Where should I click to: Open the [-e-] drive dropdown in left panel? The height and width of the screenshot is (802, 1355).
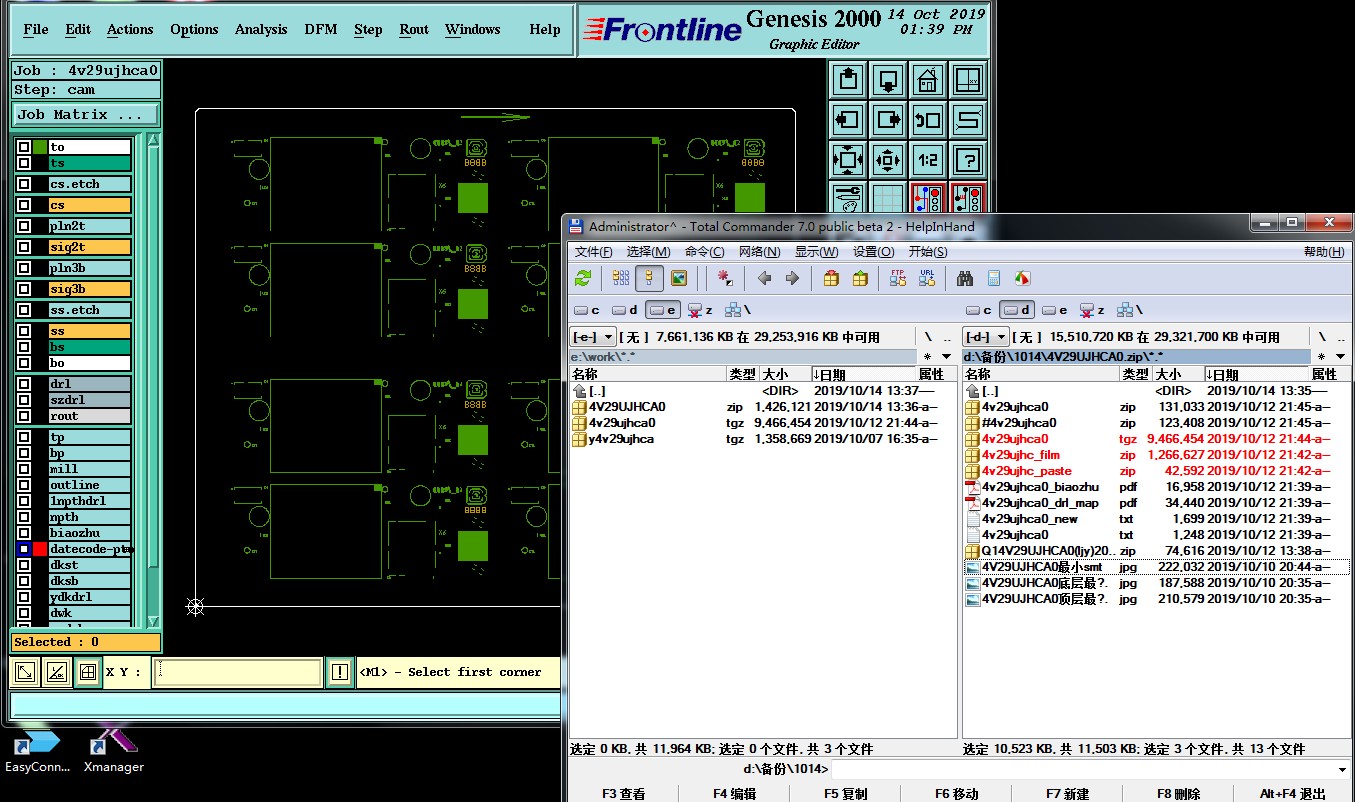(x=593, y=337)
